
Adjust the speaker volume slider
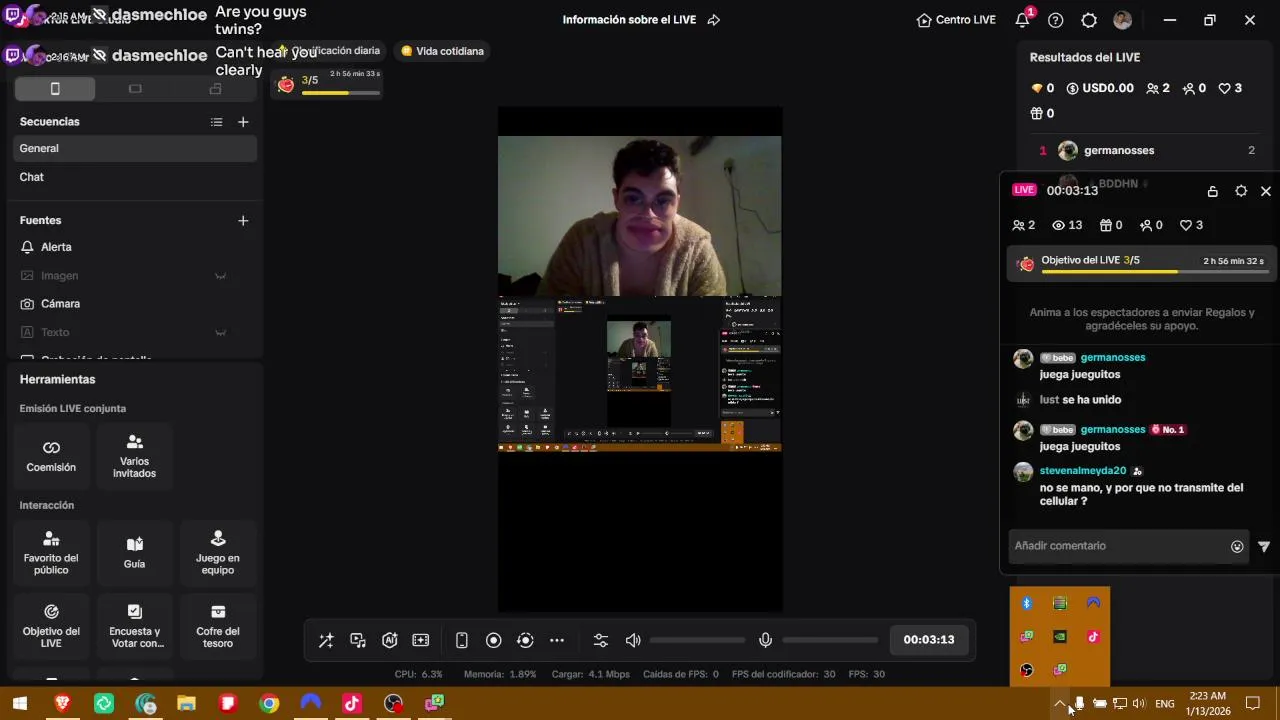tap(697, 640)
